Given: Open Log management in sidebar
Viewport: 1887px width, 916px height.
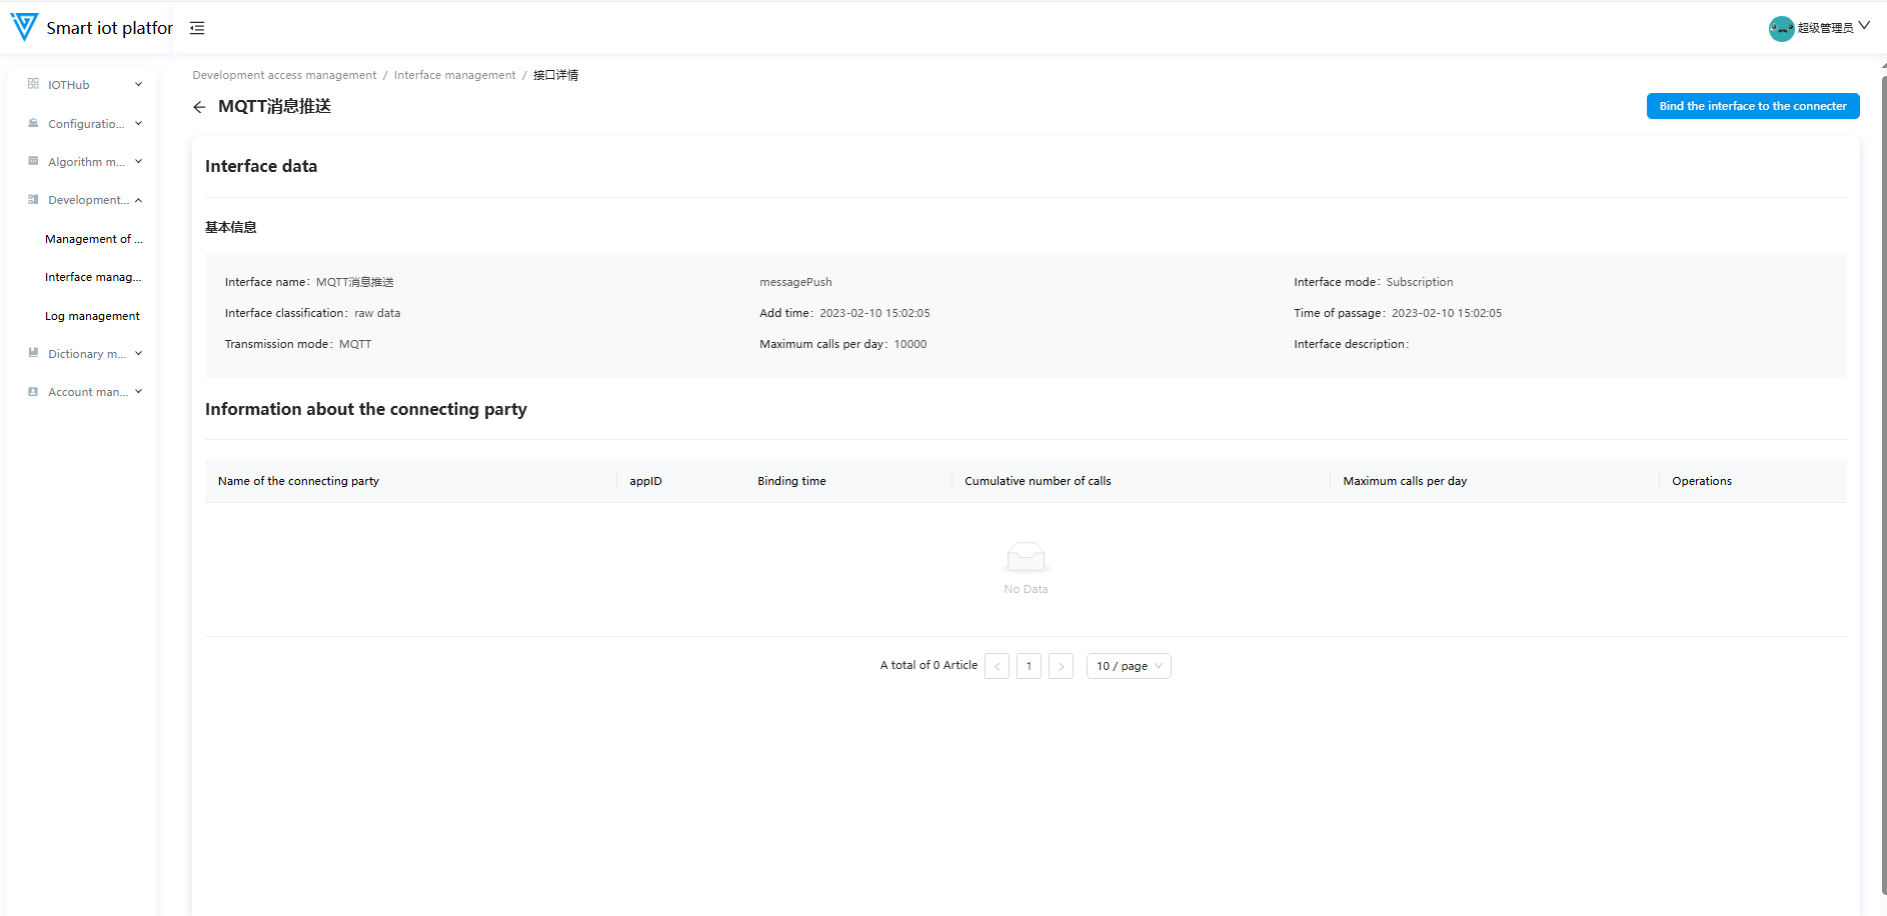Looking at the screenshot, I should [92, 316].
